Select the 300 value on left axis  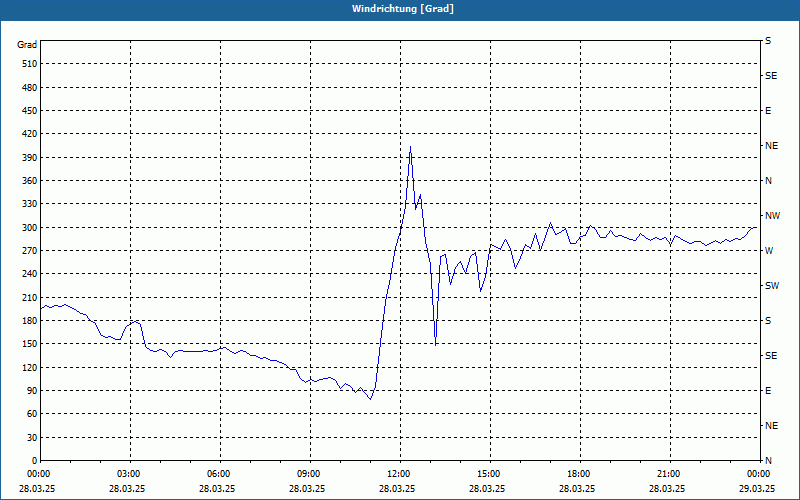click(30, 228)
